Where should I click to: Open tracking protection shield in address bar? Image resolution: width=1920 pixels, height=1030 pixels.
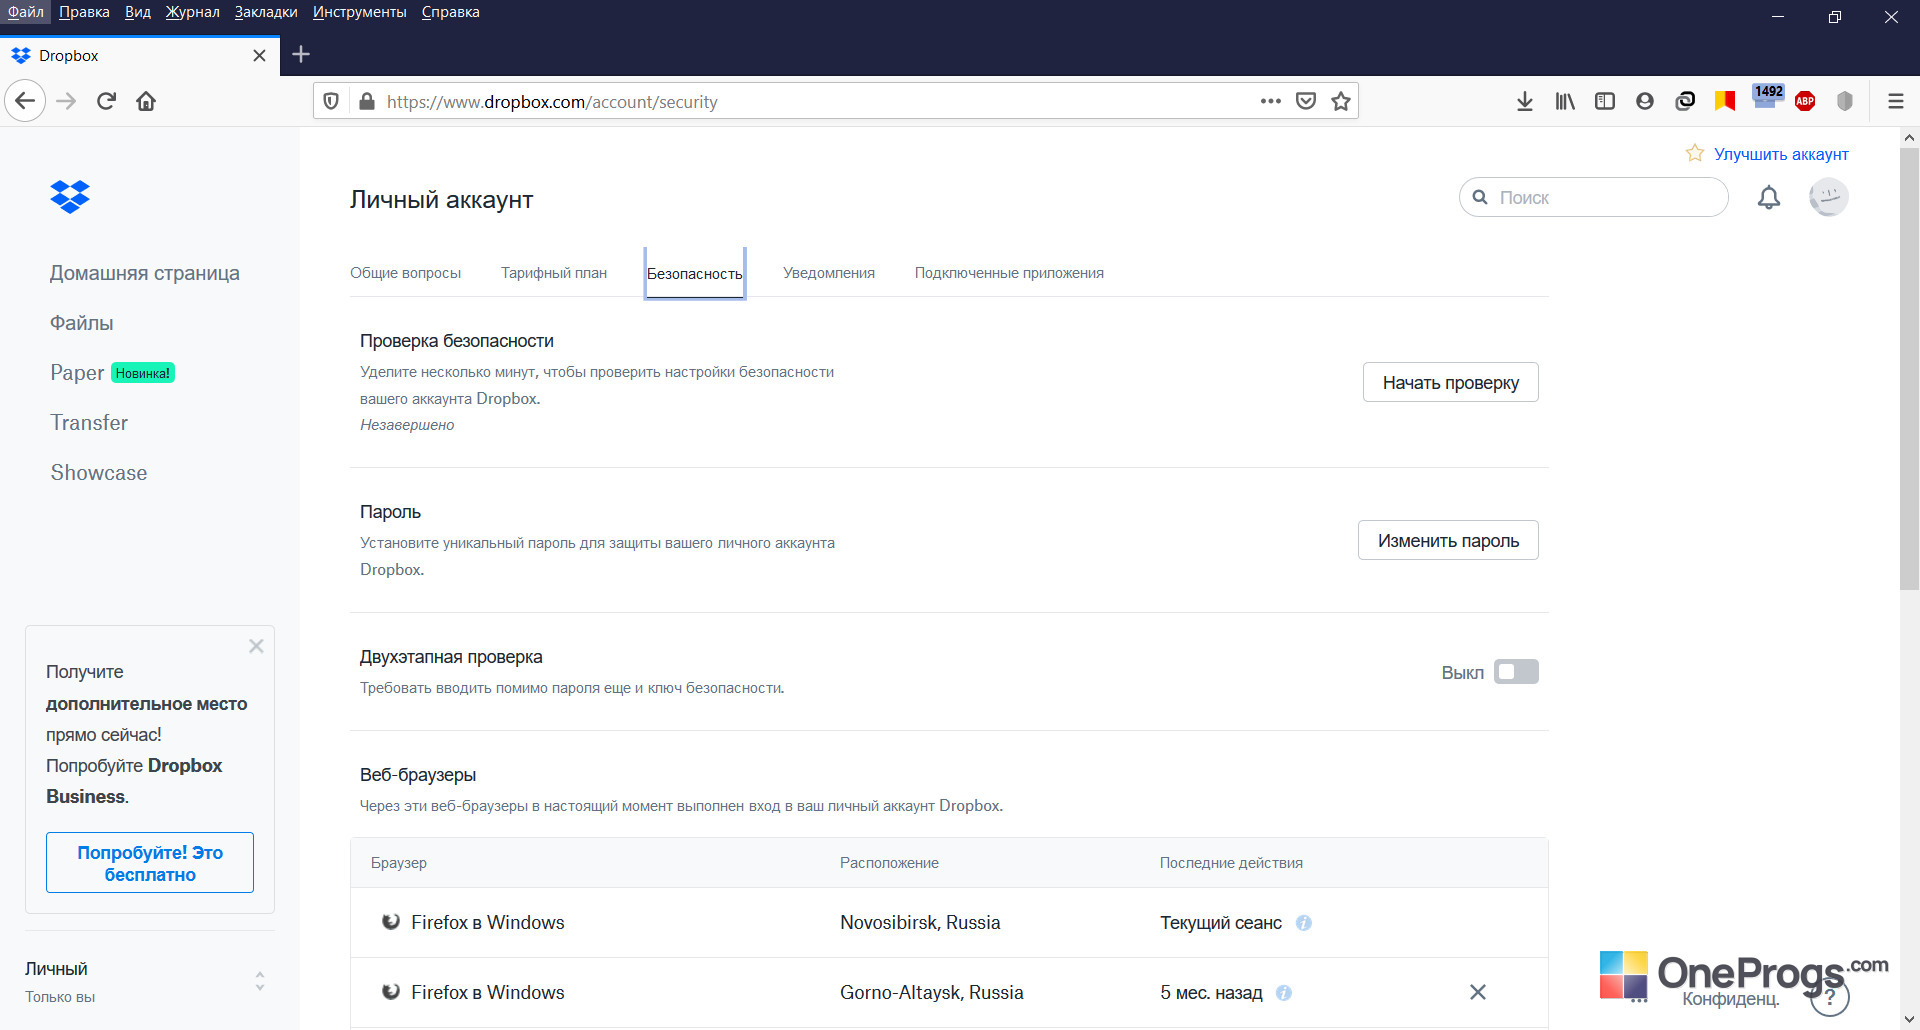coord(331,101)
